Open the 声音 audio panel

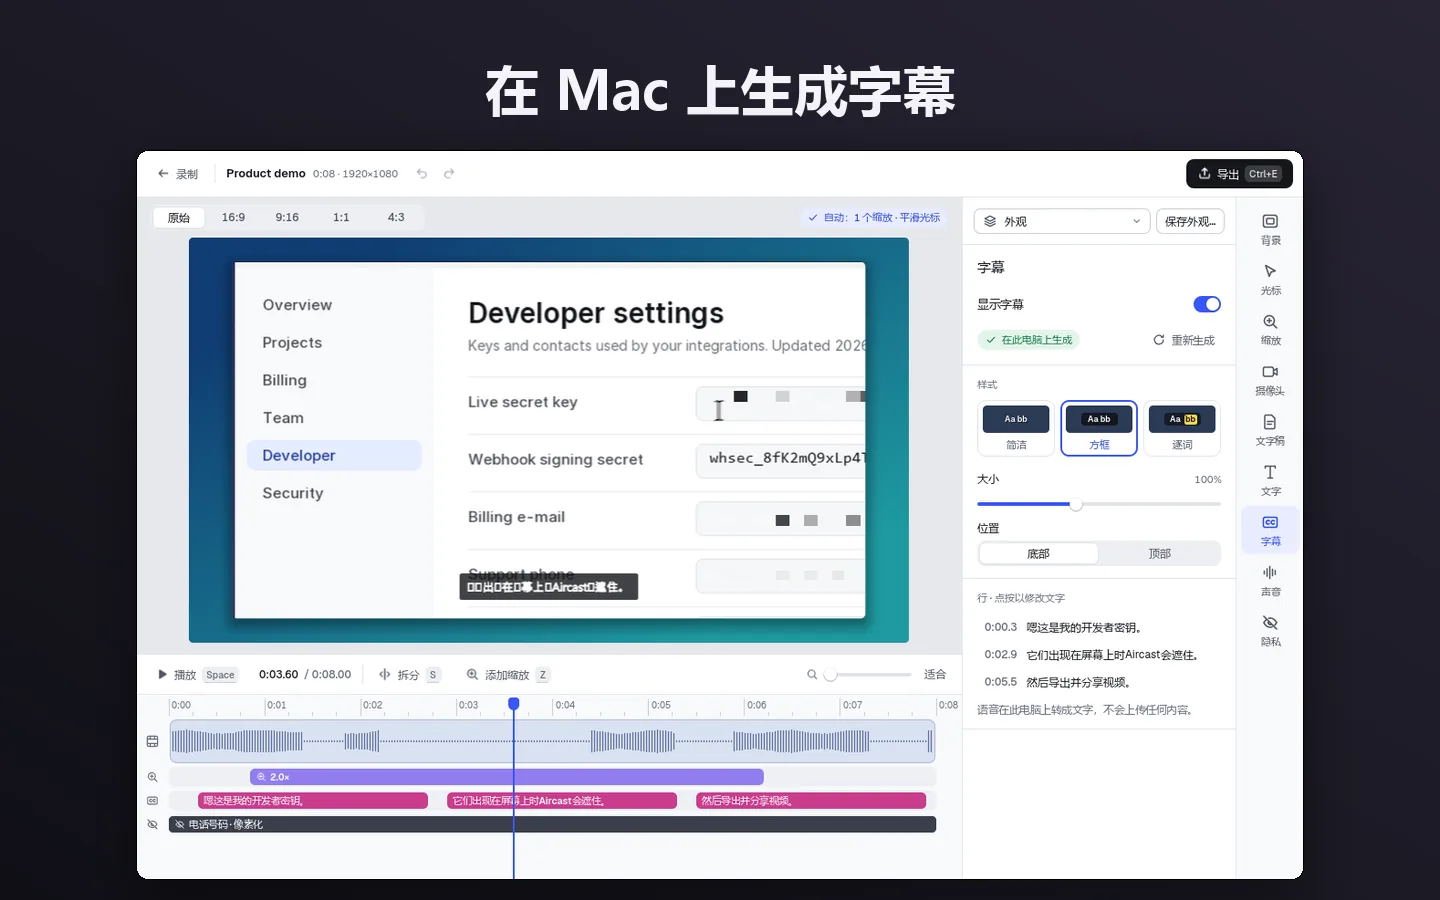[x=1270, y=581]
